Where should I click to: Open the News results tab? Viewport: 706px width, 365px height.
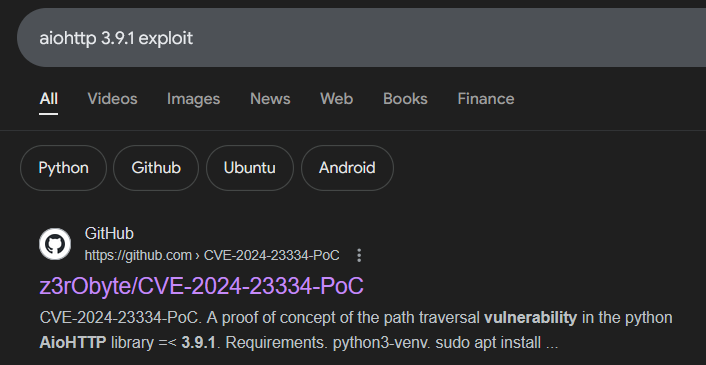[x=270, y=99]
